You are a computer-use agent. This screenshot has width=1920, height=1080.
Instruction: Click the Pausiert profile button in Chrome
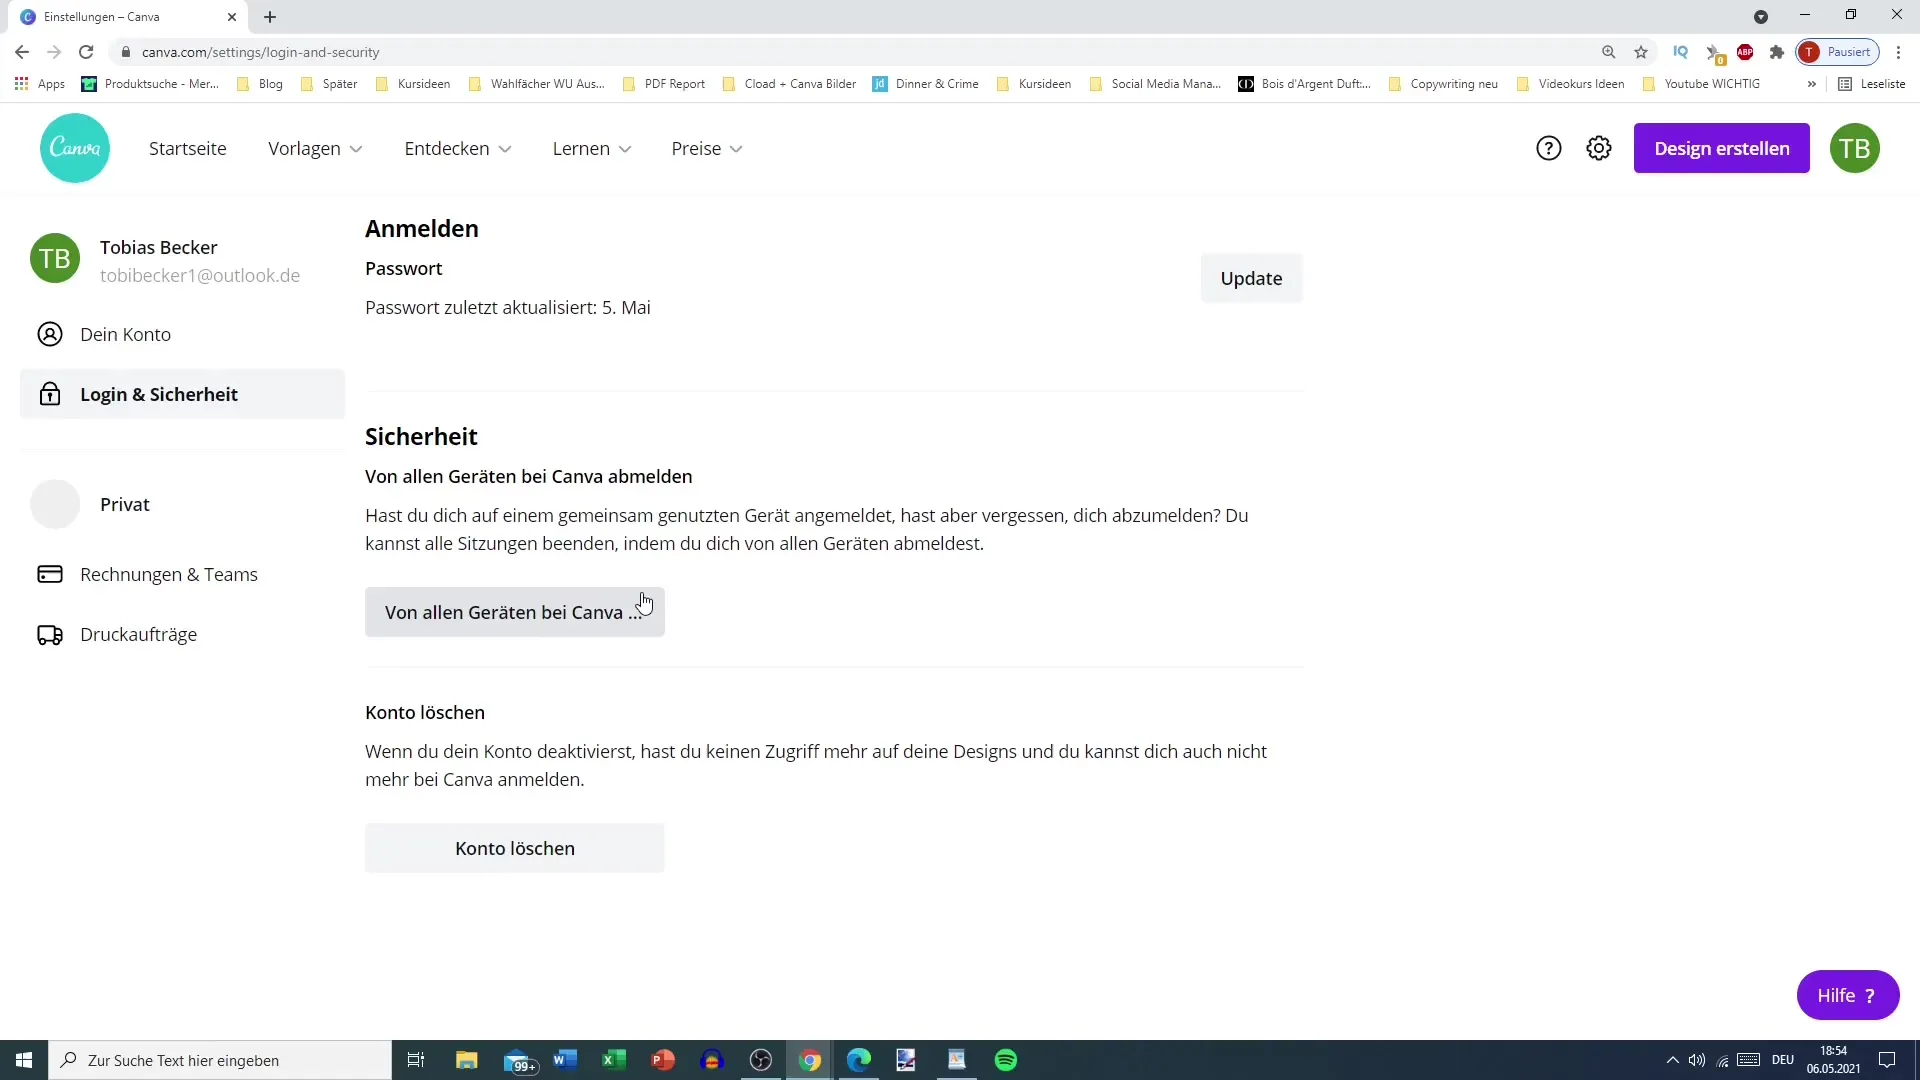click(x=1837, y=52)
